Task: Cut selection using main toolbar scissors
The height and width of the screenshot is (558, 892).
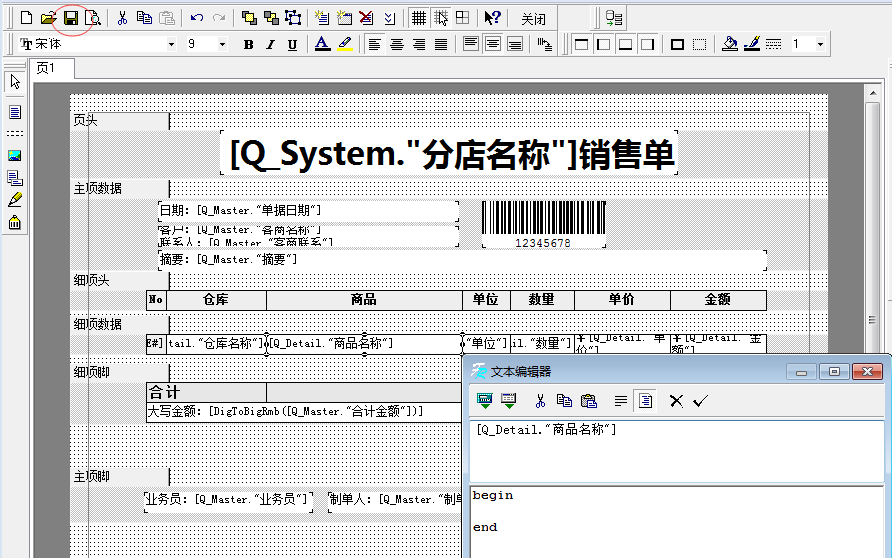Action: pyautogui.click(x=122, y=18)
